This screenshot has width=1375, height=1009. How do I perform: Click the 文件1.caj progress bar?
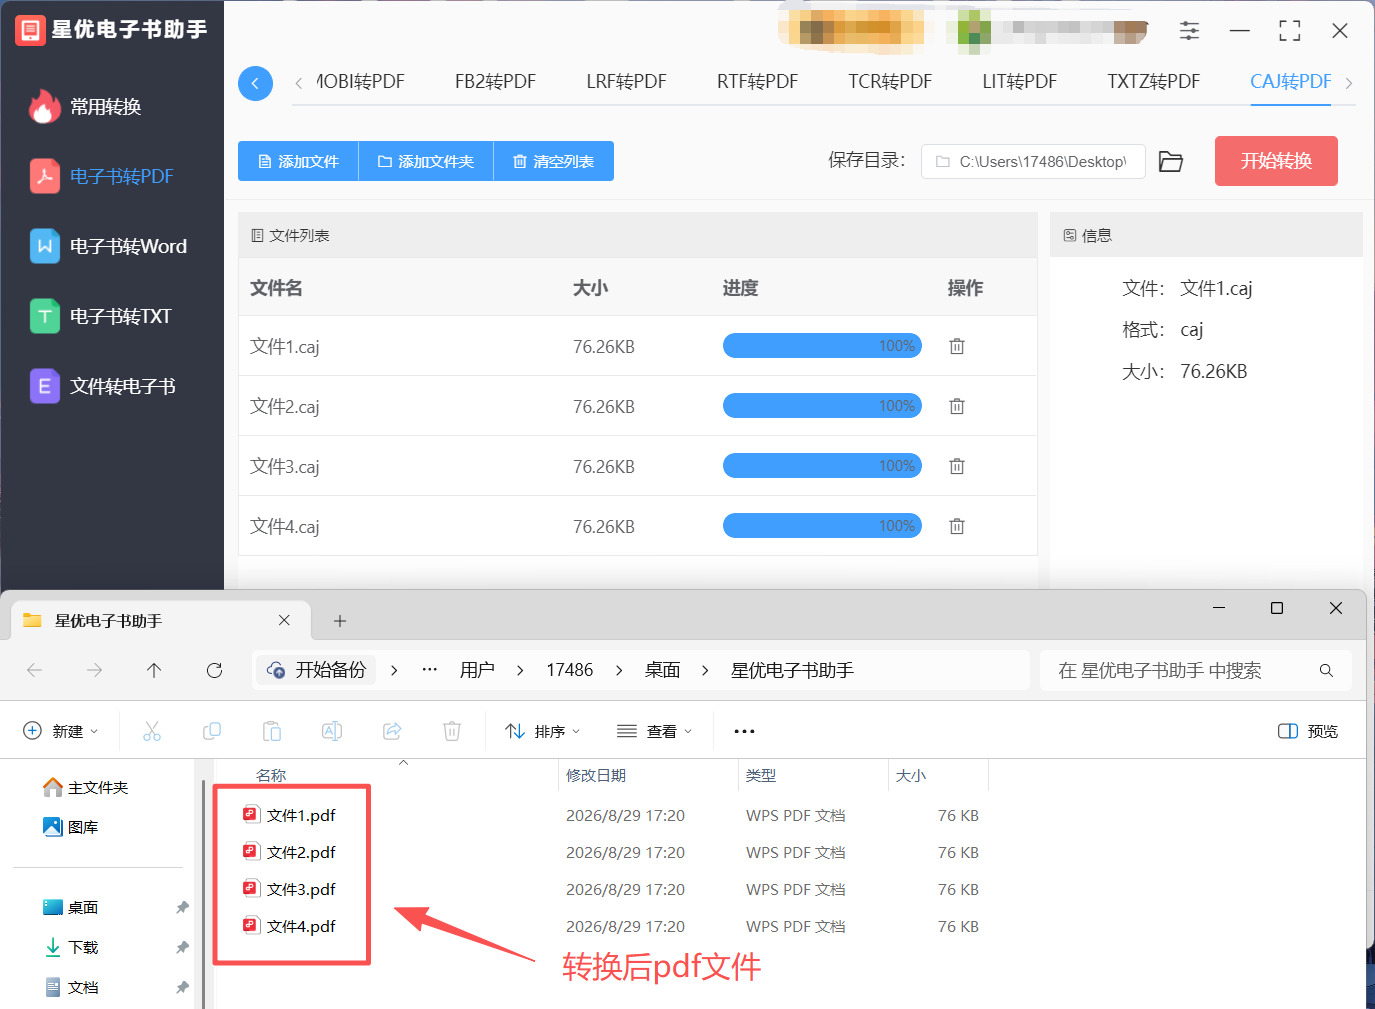[822, 346]
